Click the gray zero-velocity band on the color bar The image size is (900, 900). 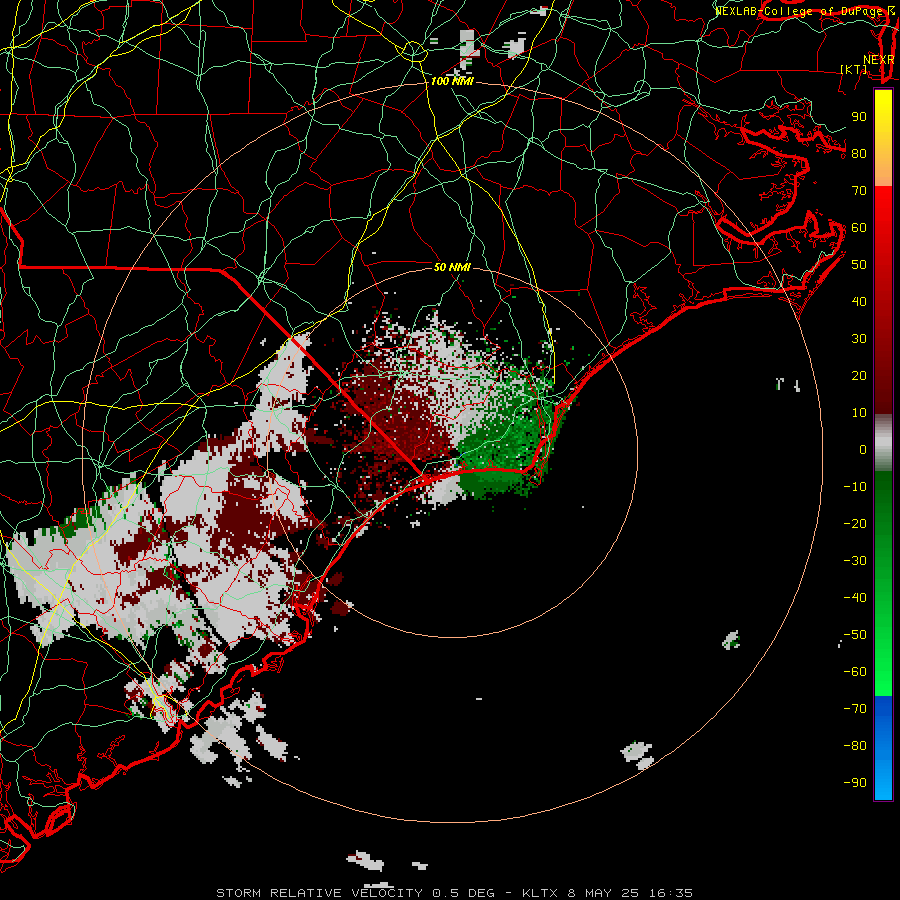coord(883,444)
